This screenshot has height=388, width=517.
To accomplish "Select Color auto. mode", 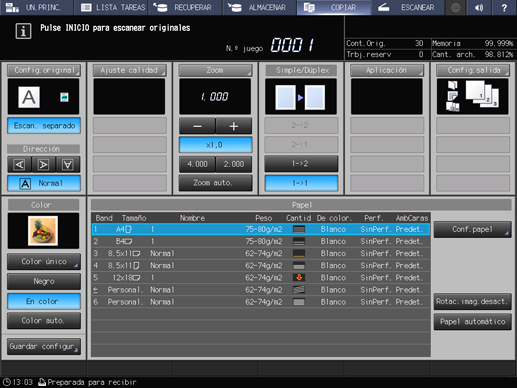I will coord(44,321).
